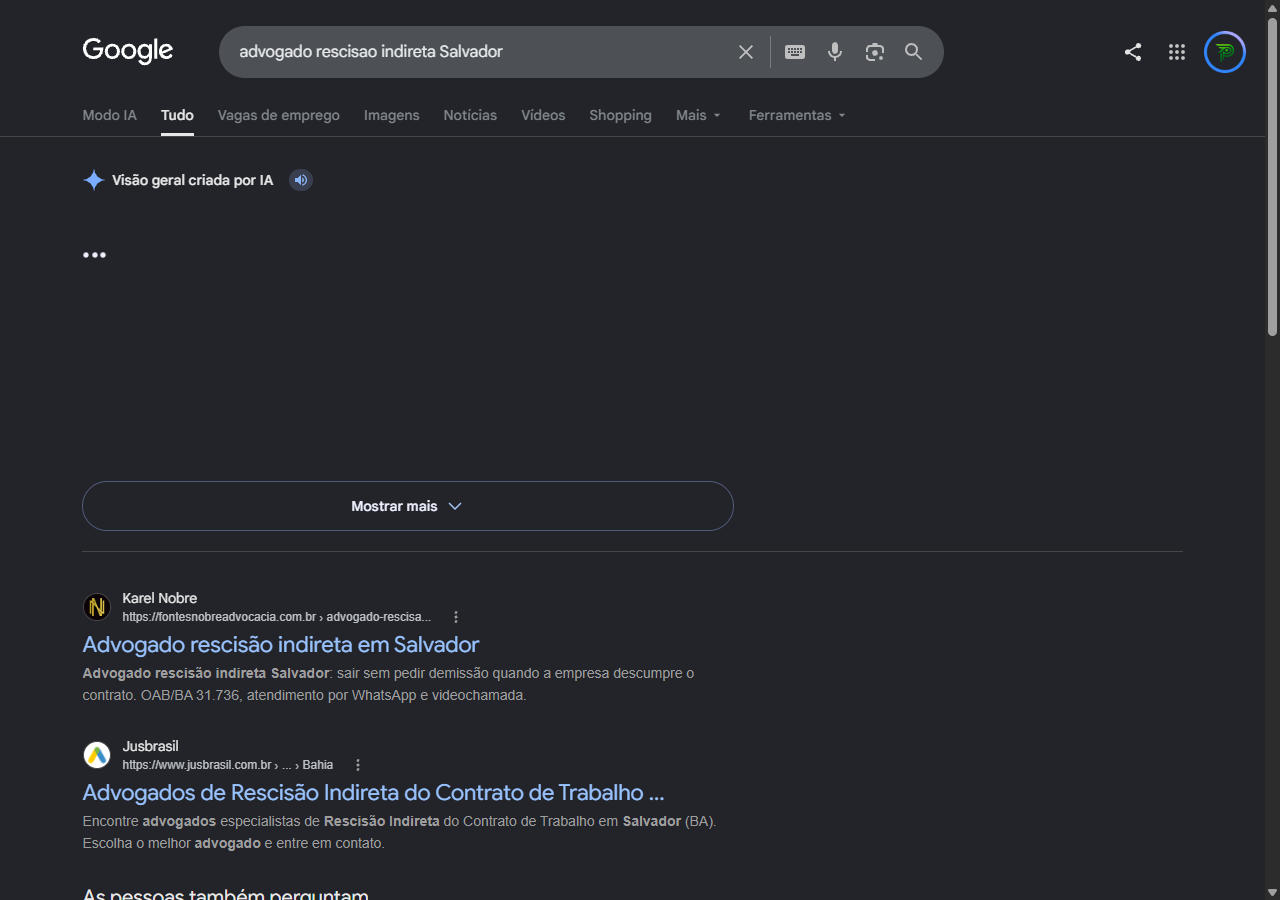The width and height of the screenshot is (1280, 900).
Task: Select the Tudo results tab
Action: click(177, 115)
